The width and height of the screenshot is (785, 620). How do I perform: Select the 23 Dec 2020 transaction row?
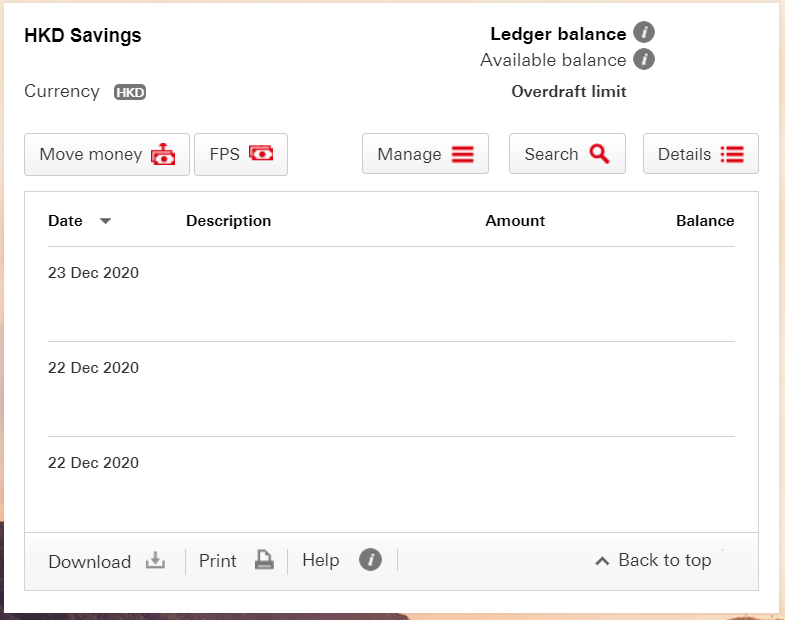tap(391, 294)
